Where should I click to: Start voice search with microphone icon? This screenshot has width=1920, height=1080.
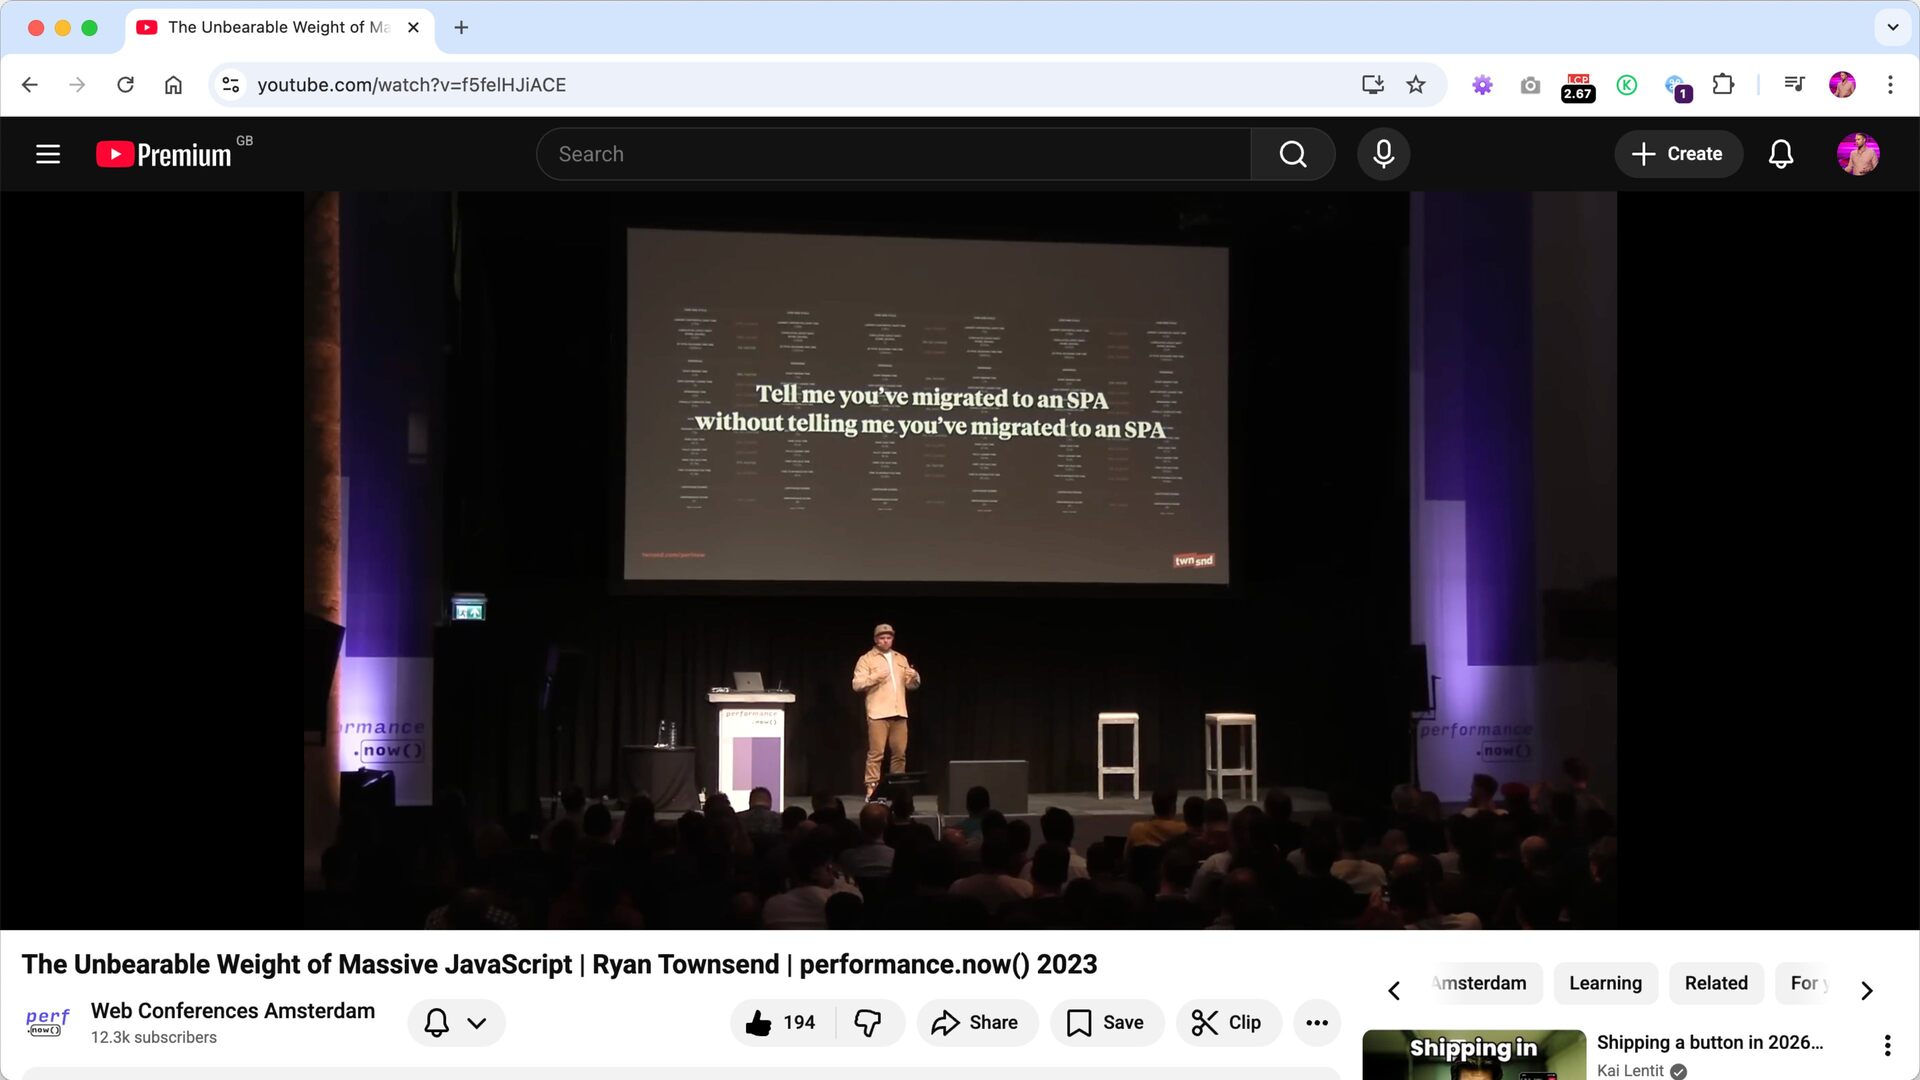point(1383,154)
